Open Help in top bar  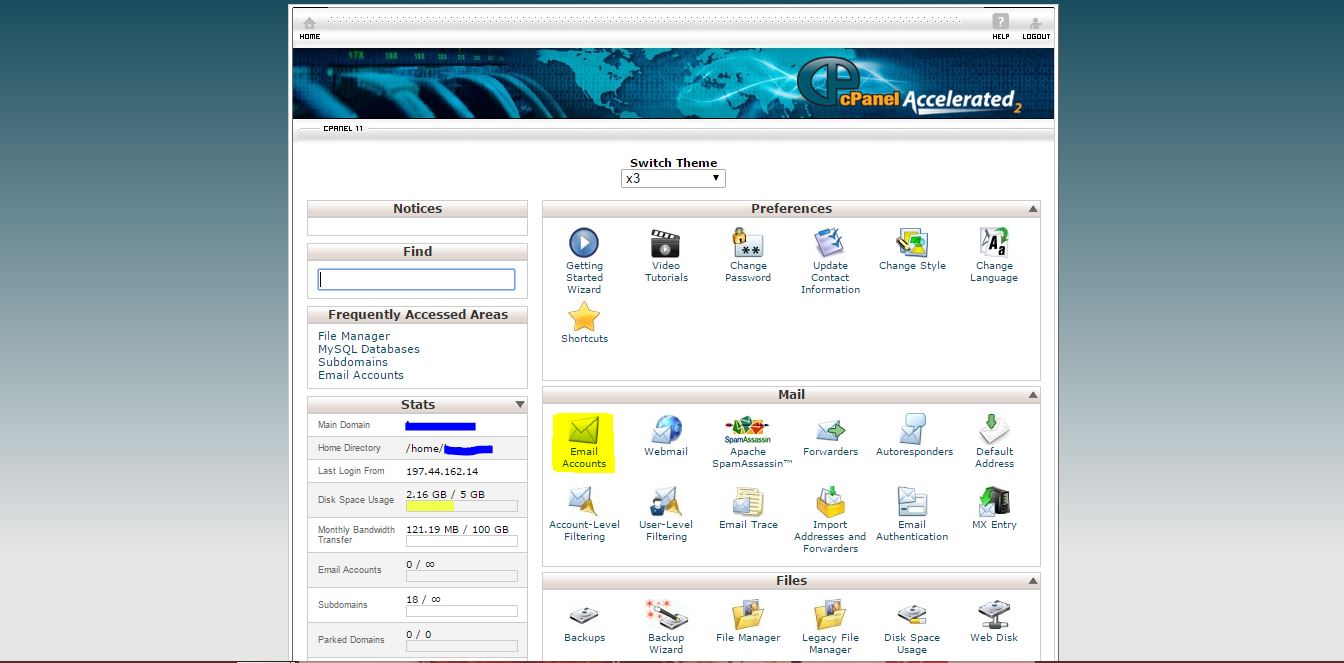[1001, 27]
